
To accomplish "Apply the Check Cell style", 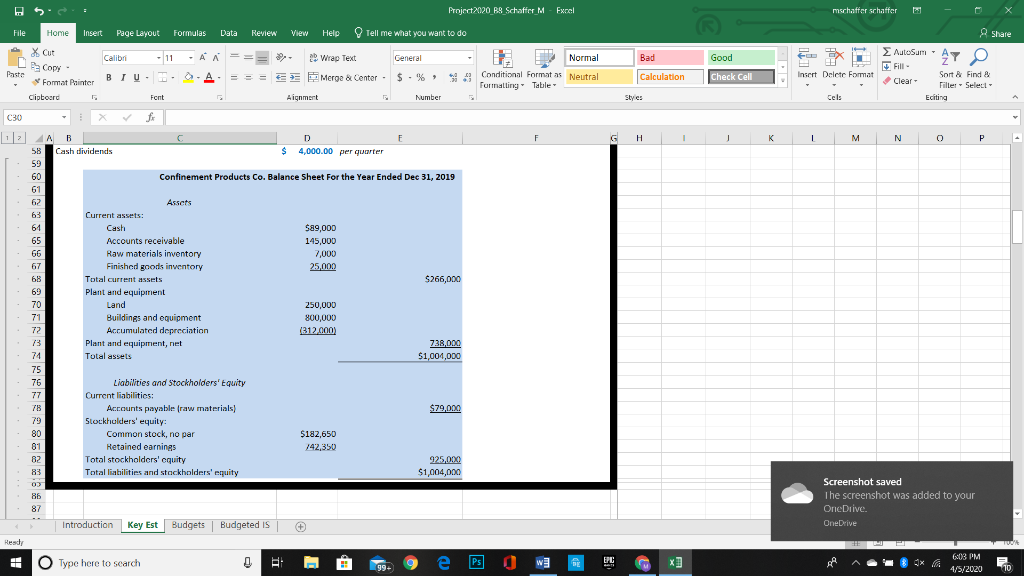I will (x=741, y=77).
